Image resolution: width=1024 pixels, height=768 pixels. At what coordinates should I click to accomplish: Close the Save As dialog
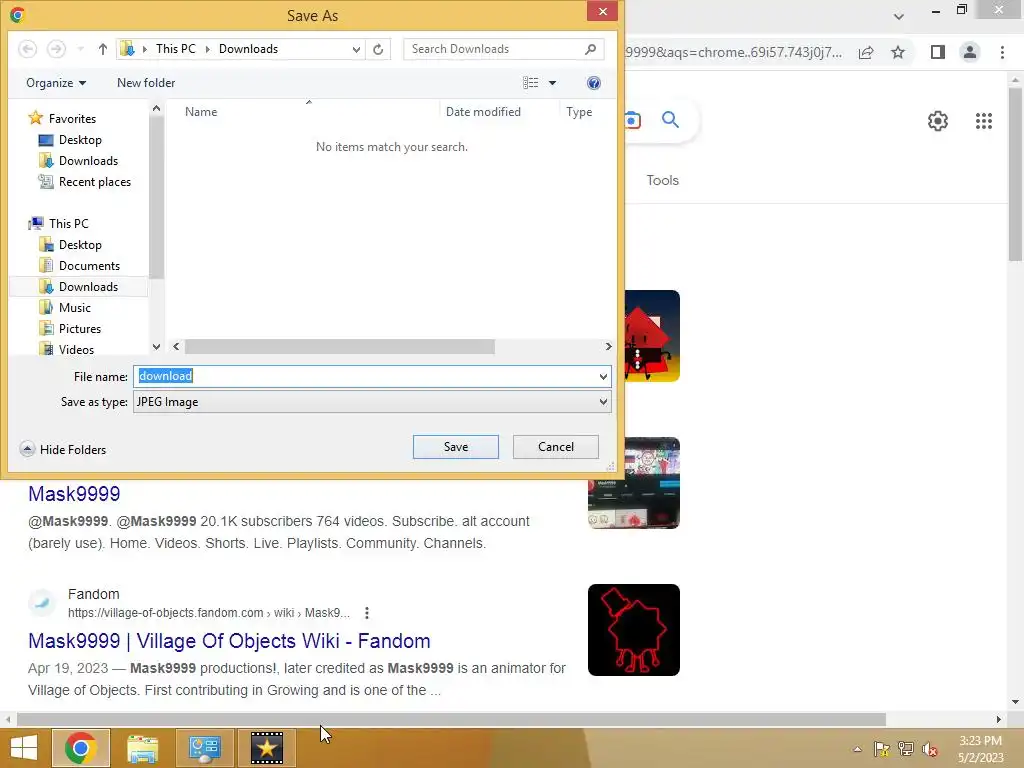tap(602, 12)
